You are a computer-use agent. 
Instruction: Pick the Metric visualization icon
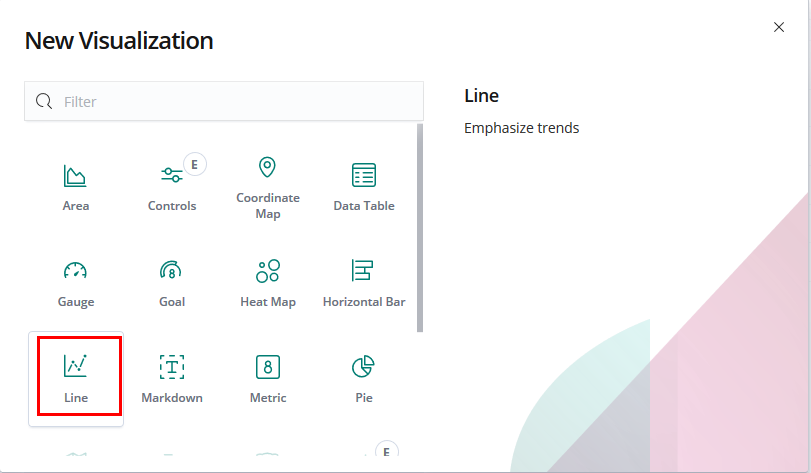[267, 367]
